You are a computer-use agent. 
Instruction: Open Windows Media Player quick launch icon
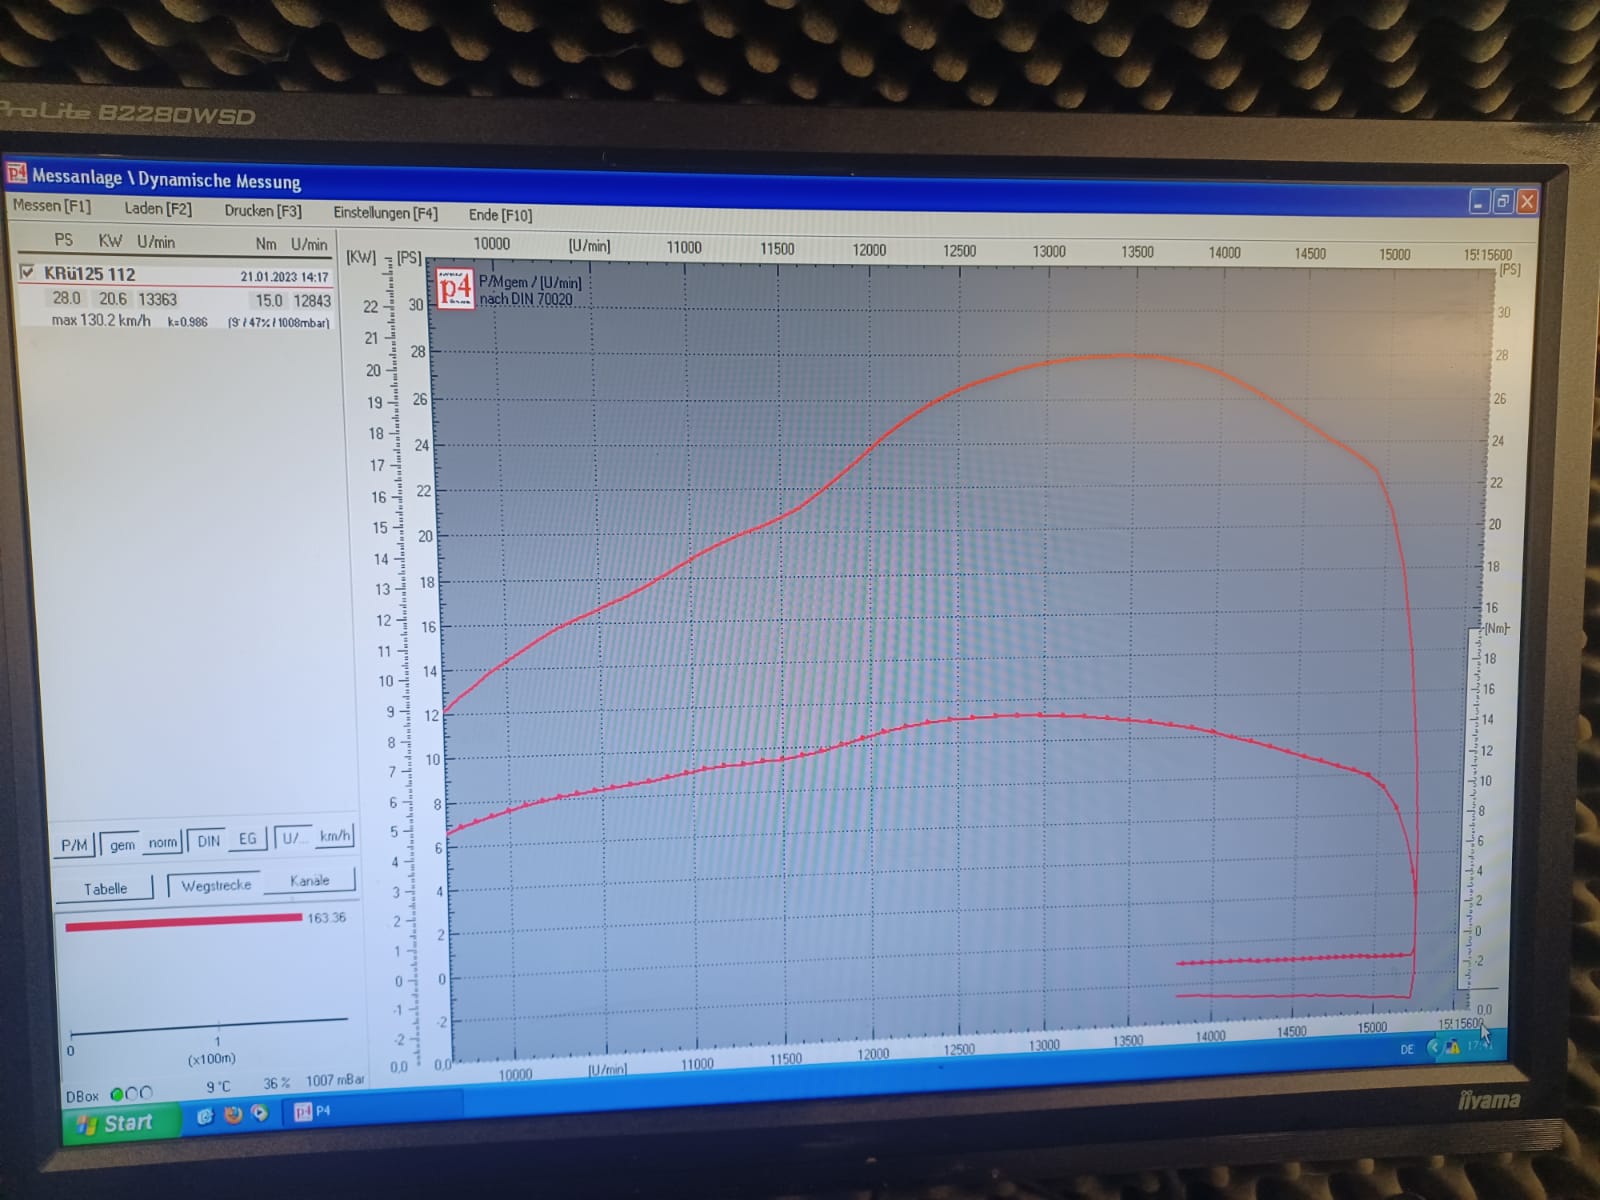[x=260, y=1113]
